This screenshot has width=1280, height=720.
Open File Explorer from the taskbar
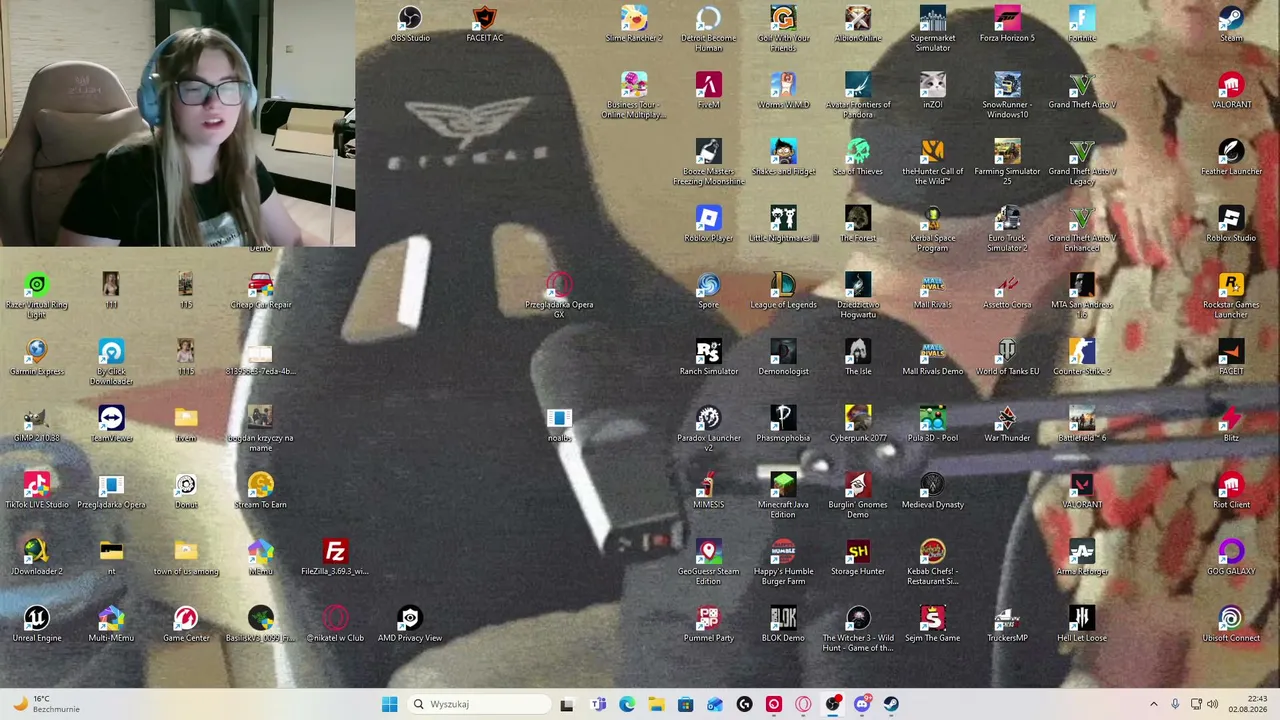click(656, 704)
